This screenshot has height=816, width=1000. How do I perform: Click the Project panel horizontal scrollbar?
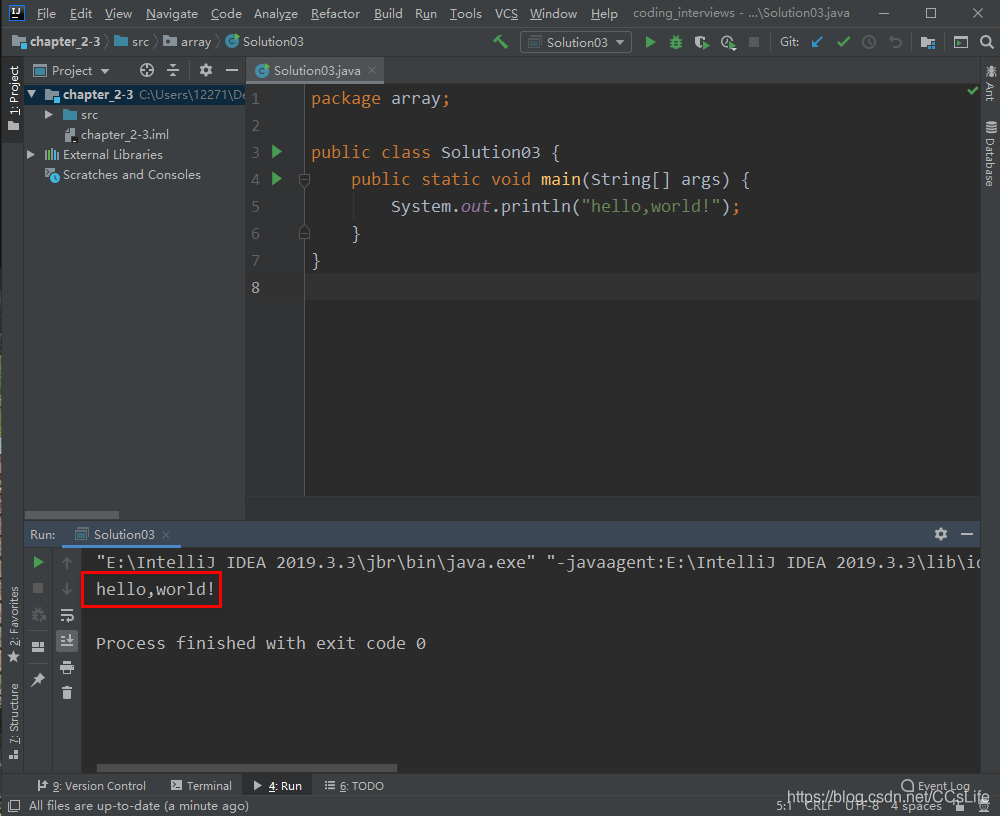(71, 515)
